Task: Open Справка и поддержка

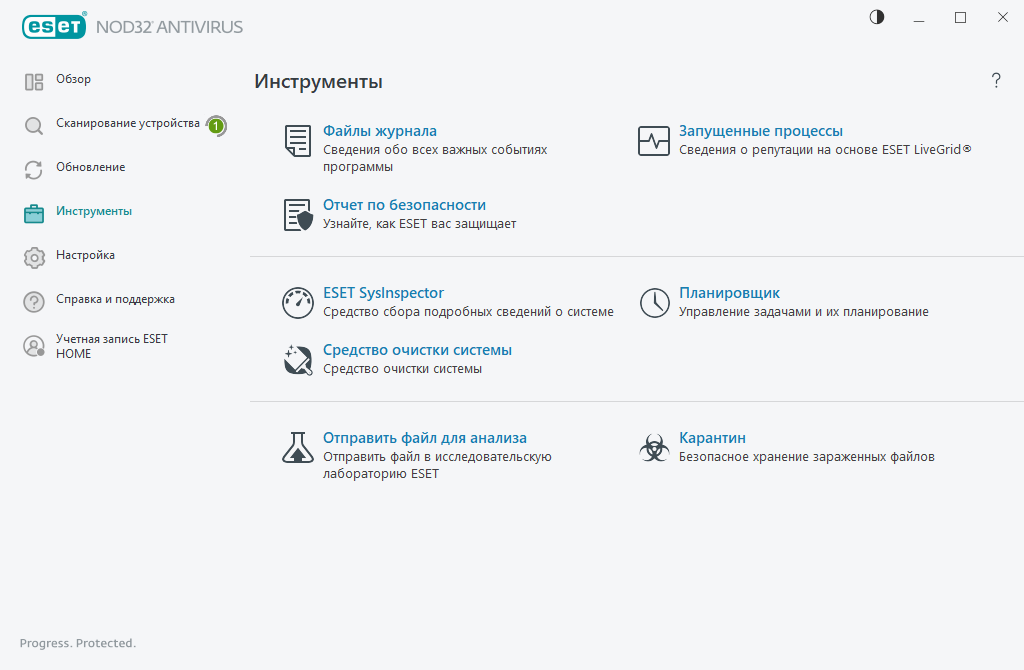Action: (x=116, y=299)
